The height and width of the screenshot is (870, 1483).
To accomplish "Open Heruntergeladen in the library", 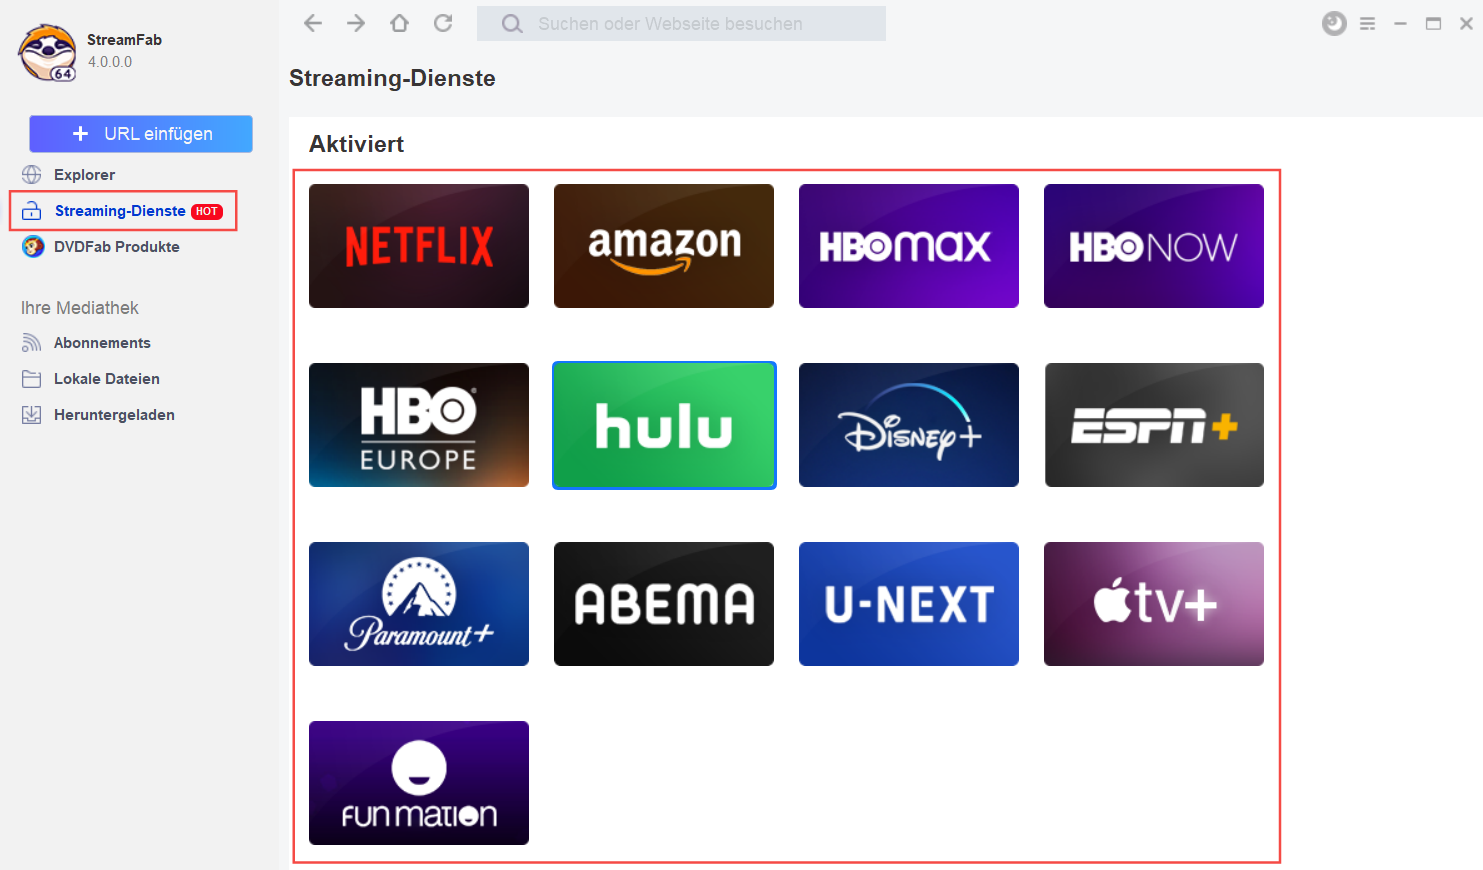I will click(114, 415).
